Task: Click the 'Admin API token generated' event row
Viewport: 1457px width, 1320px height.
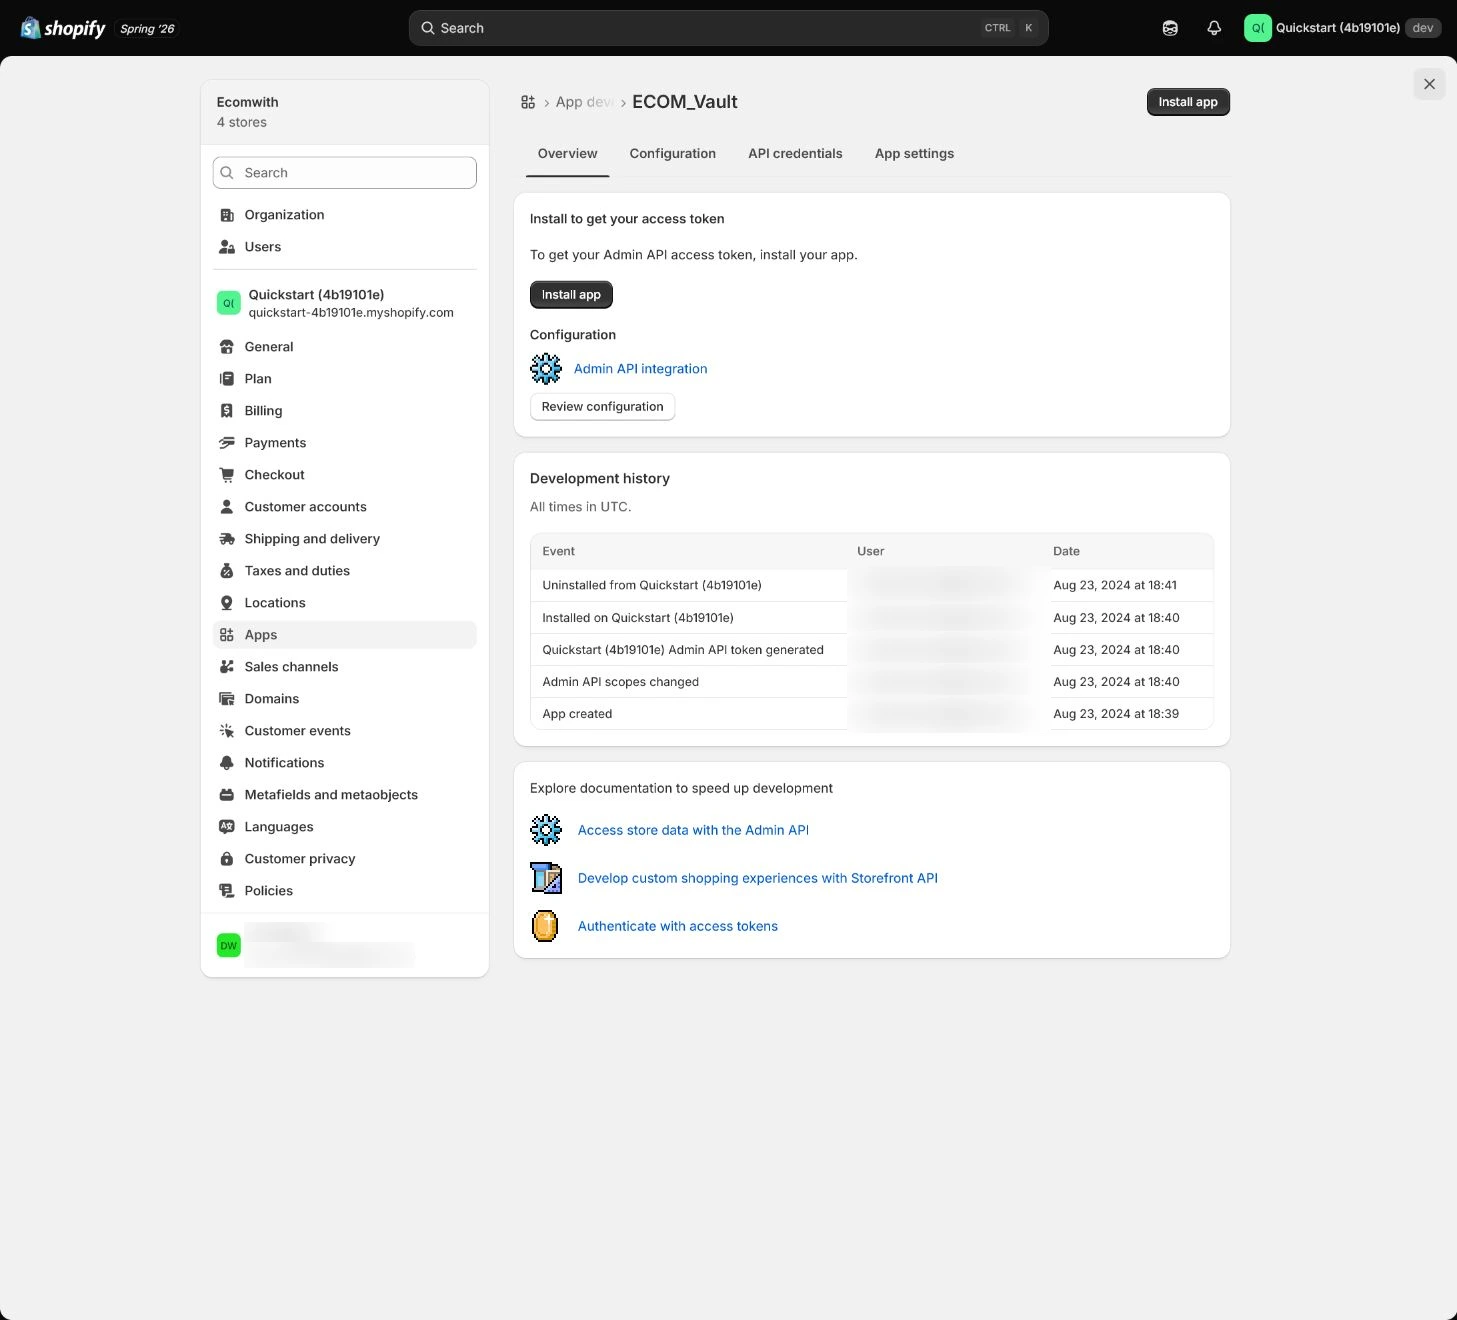Action: 871,650
